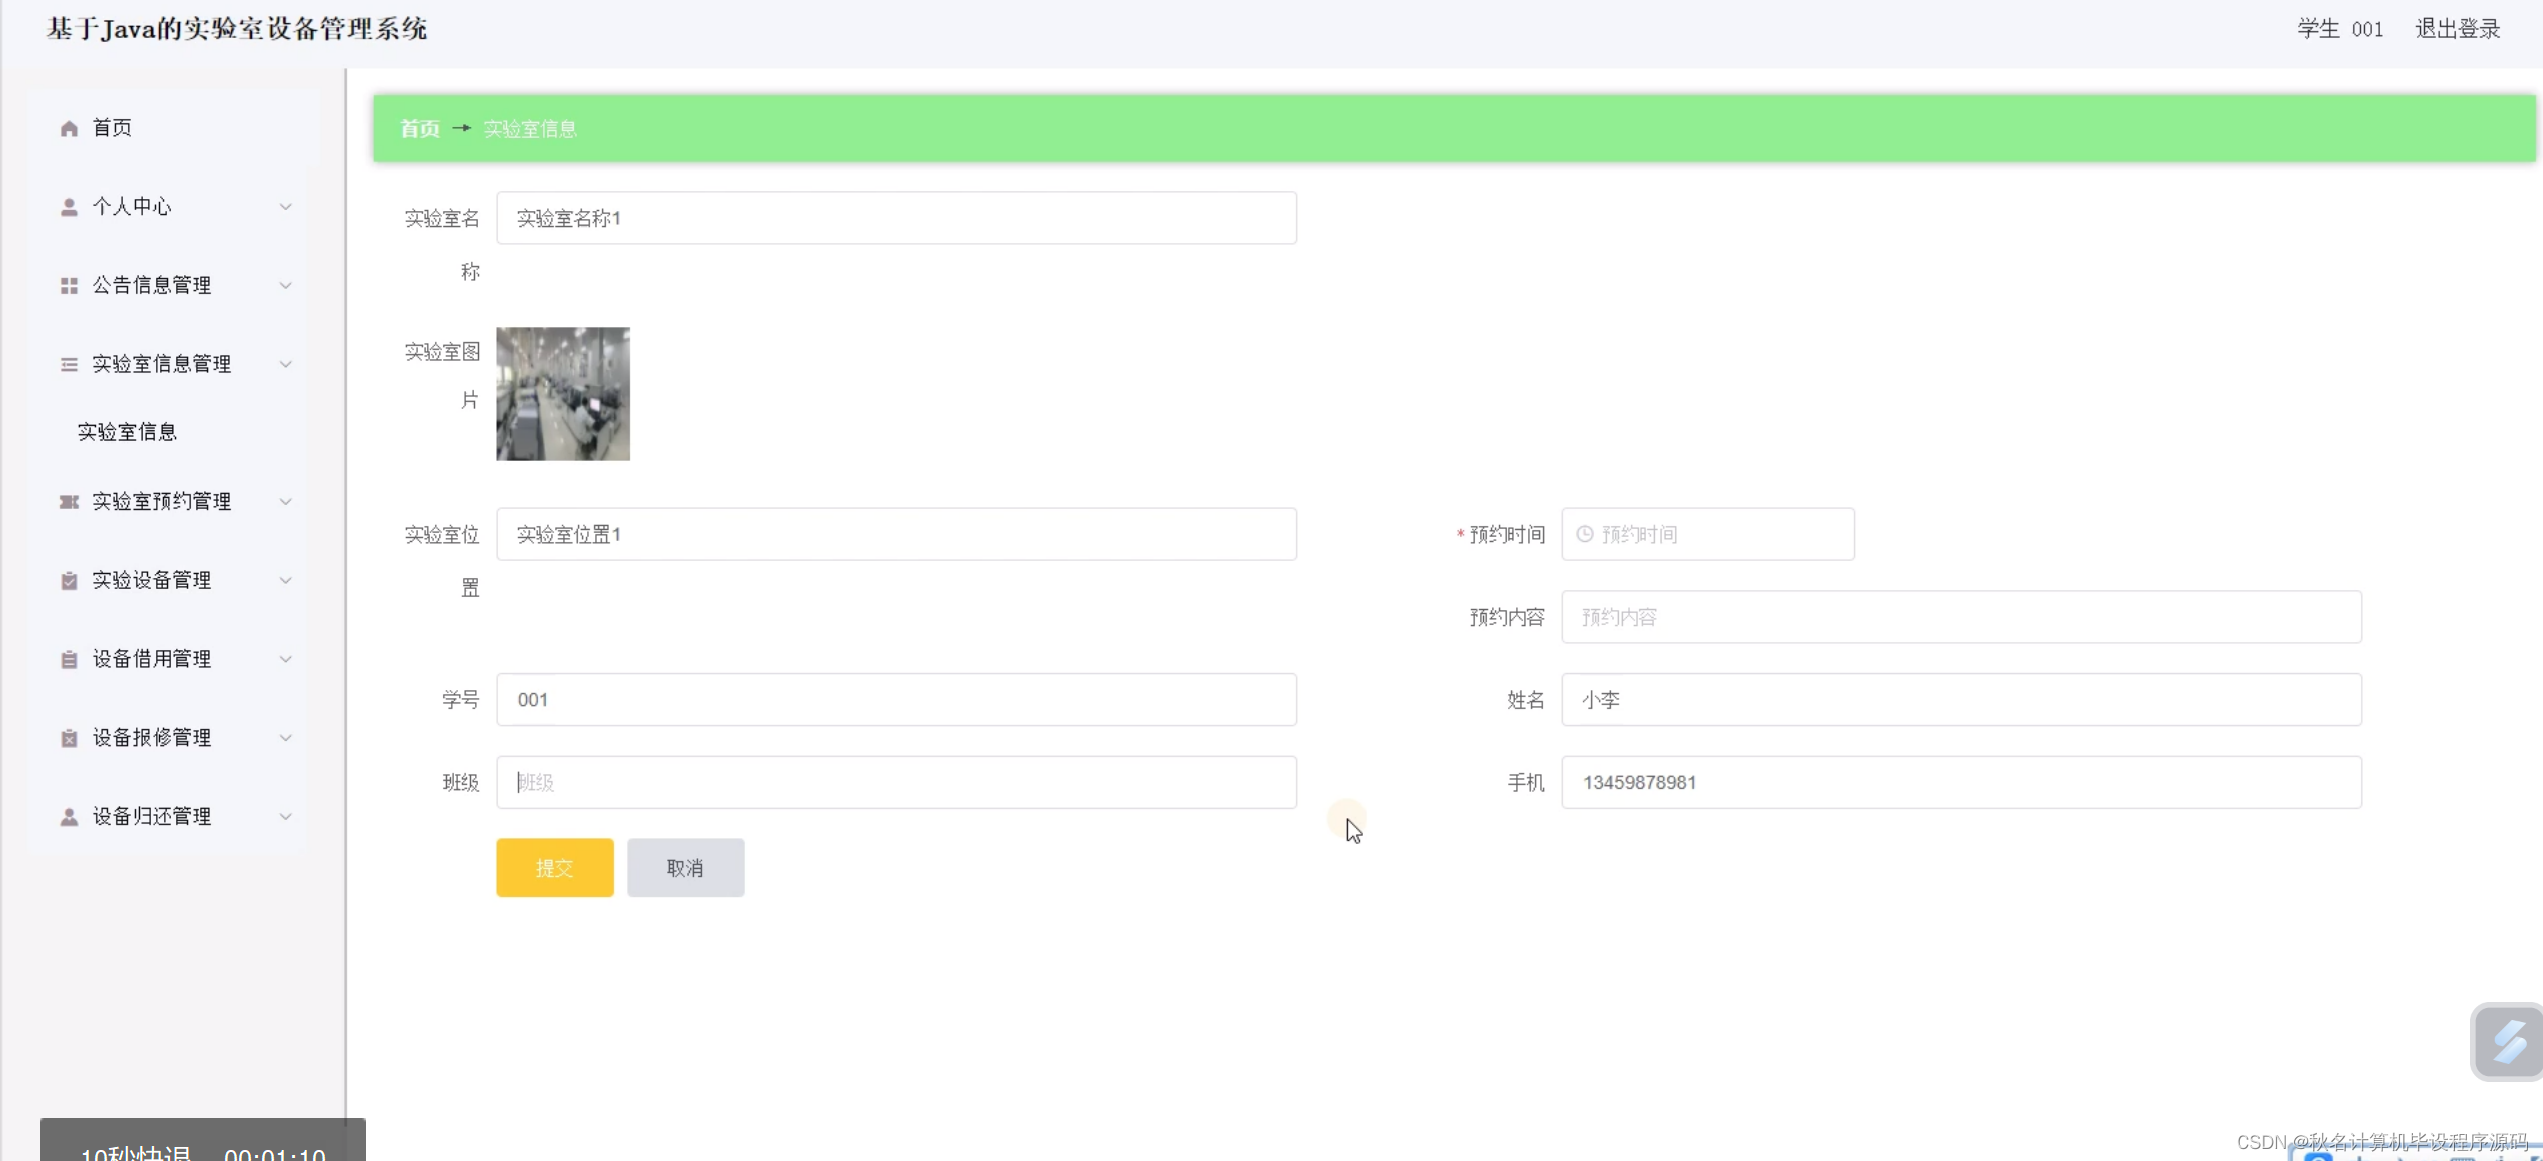
Task: Click the person icon for 个人中心
Action: 69,207
